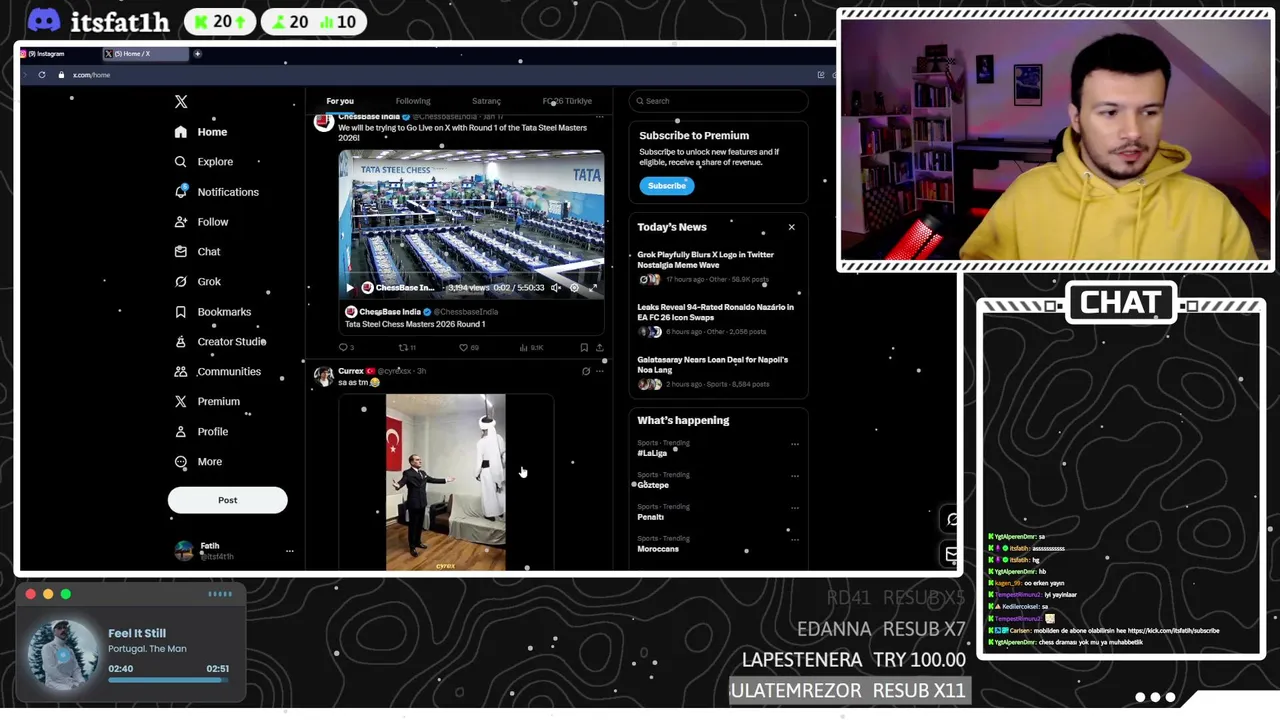Click the Feel It Still album art
This screenshot has height=720, width=1280.
[62, 655]
